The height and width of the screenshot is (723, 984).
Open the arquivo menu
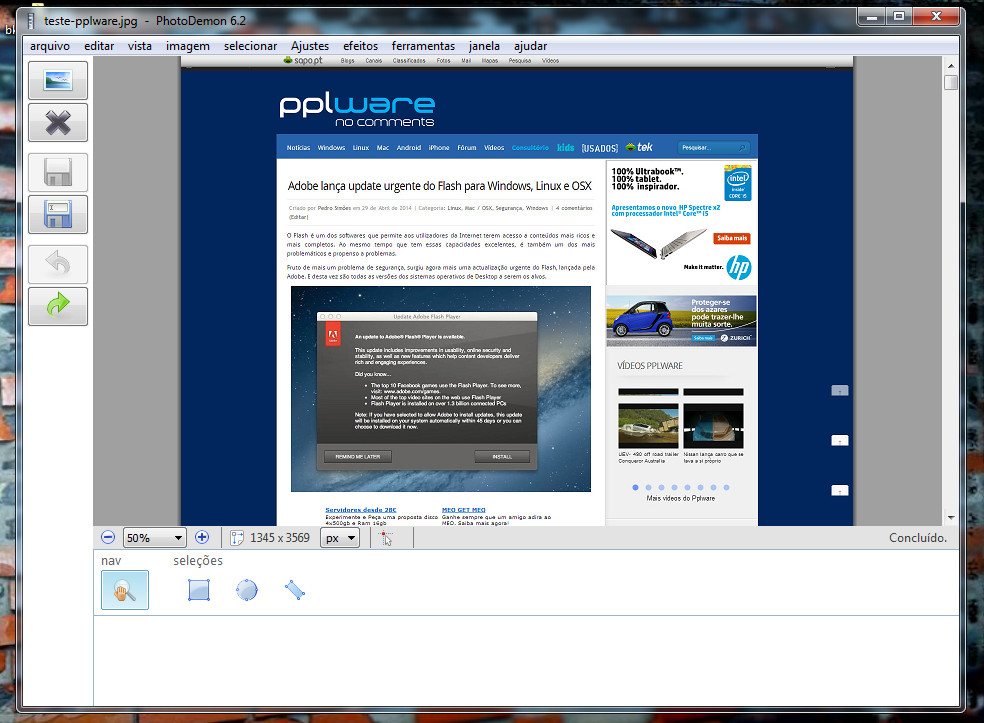[x=50, y=46]
